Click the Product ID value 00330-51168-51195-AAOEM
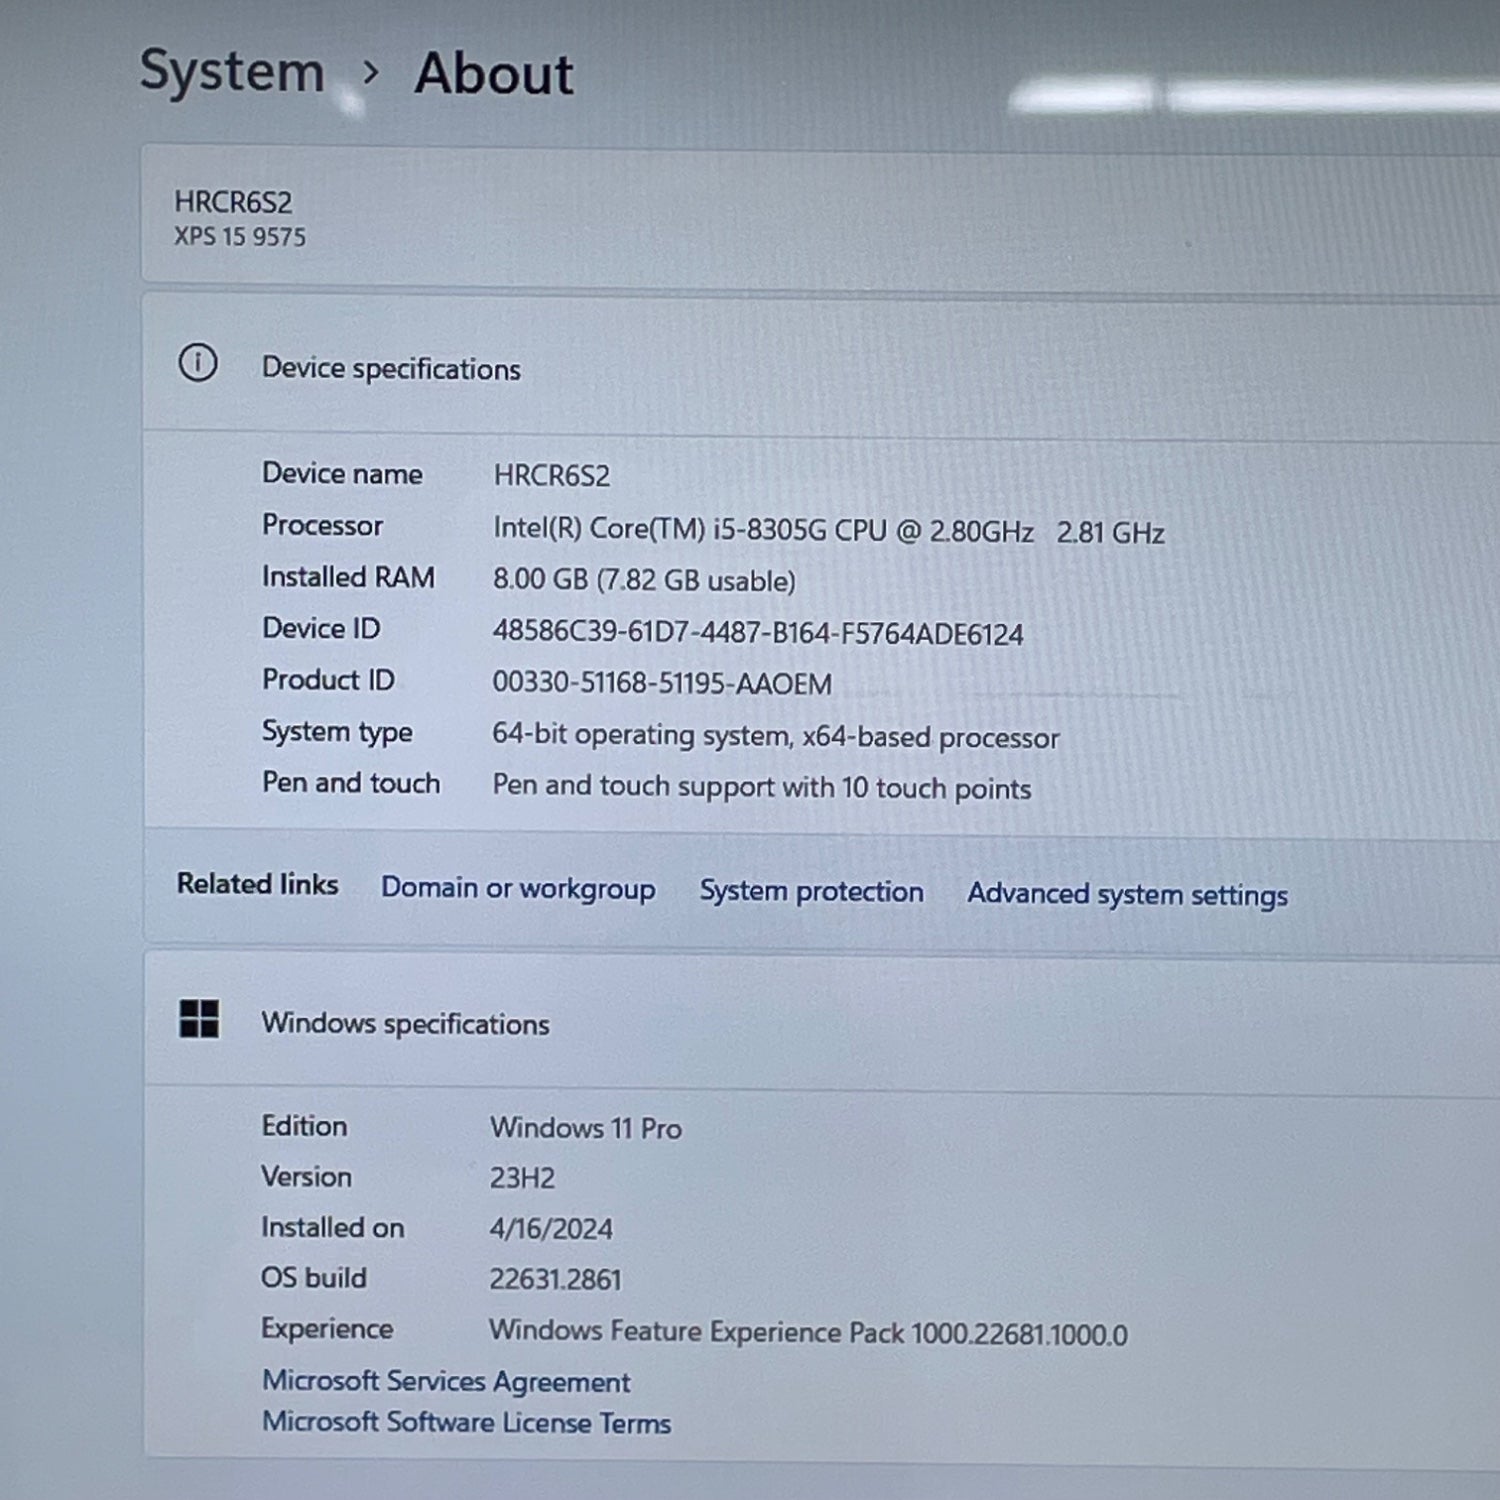Image resolution: width=1500 pixels, height=1500 pixels. 662,683
